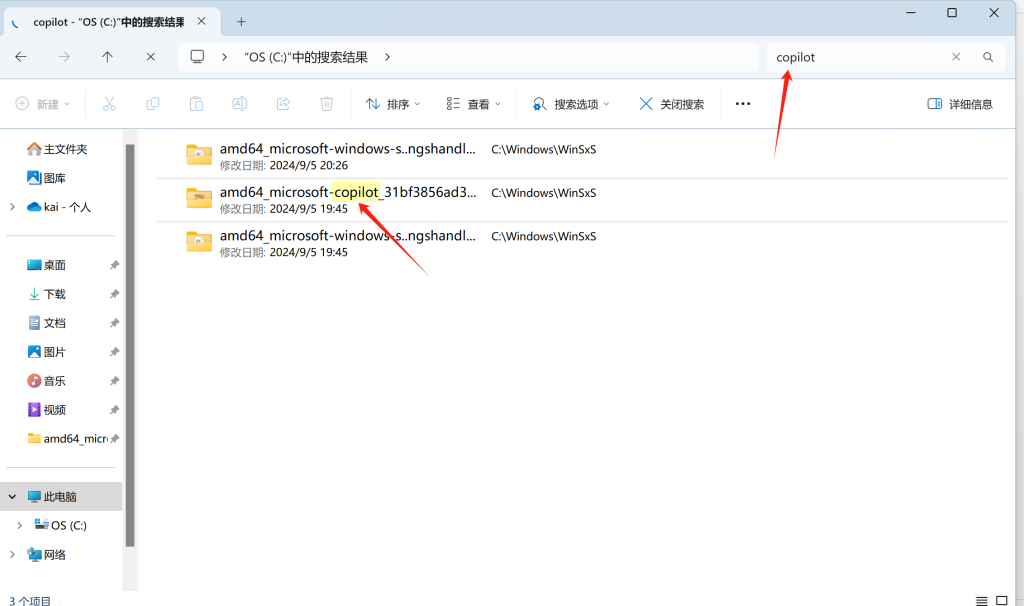The width and height of the screenshot is (1024, 606).
Task: Select the Rename icon on the toolbar
Action: (x=239, y=103)
